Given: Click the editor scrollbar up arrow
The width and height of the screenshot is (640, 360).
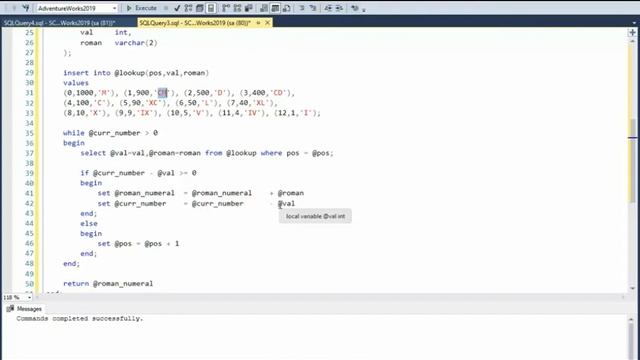Looking at the screenshot, I should 633,42.
